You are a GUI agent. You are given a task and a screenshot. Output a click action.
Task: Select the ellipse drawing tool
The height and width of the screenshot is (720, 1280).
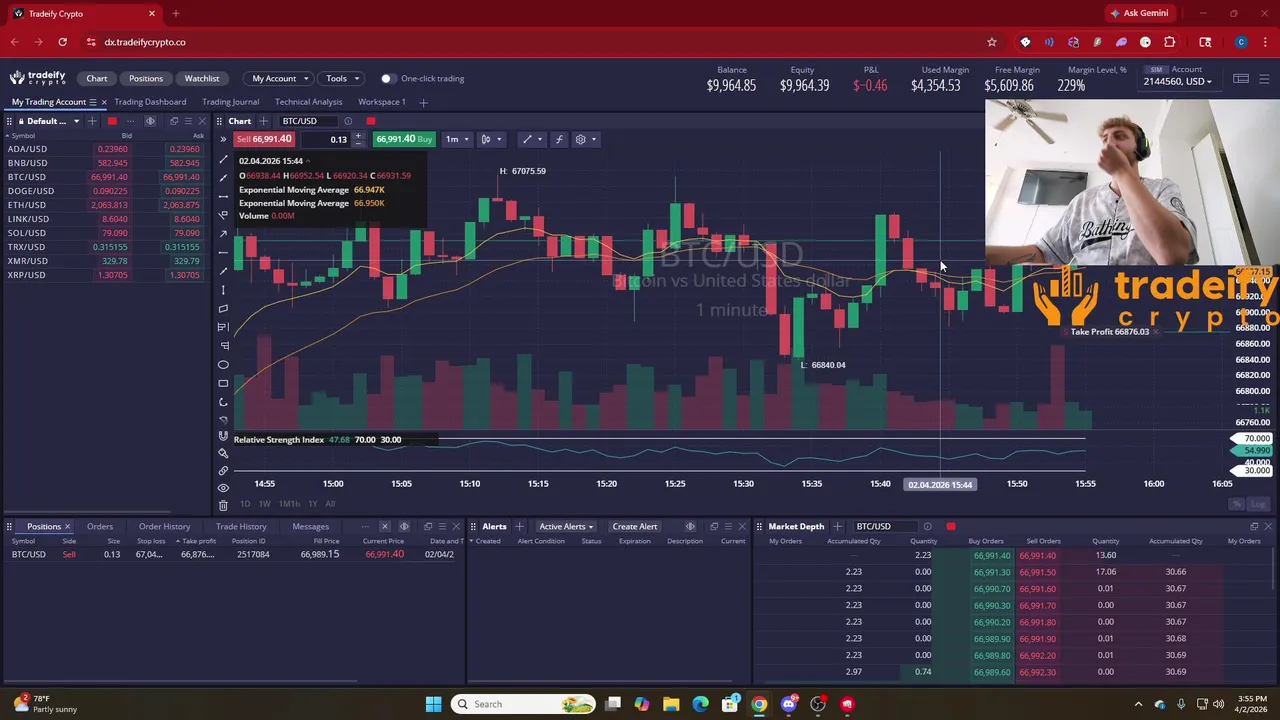pos(224,365)
